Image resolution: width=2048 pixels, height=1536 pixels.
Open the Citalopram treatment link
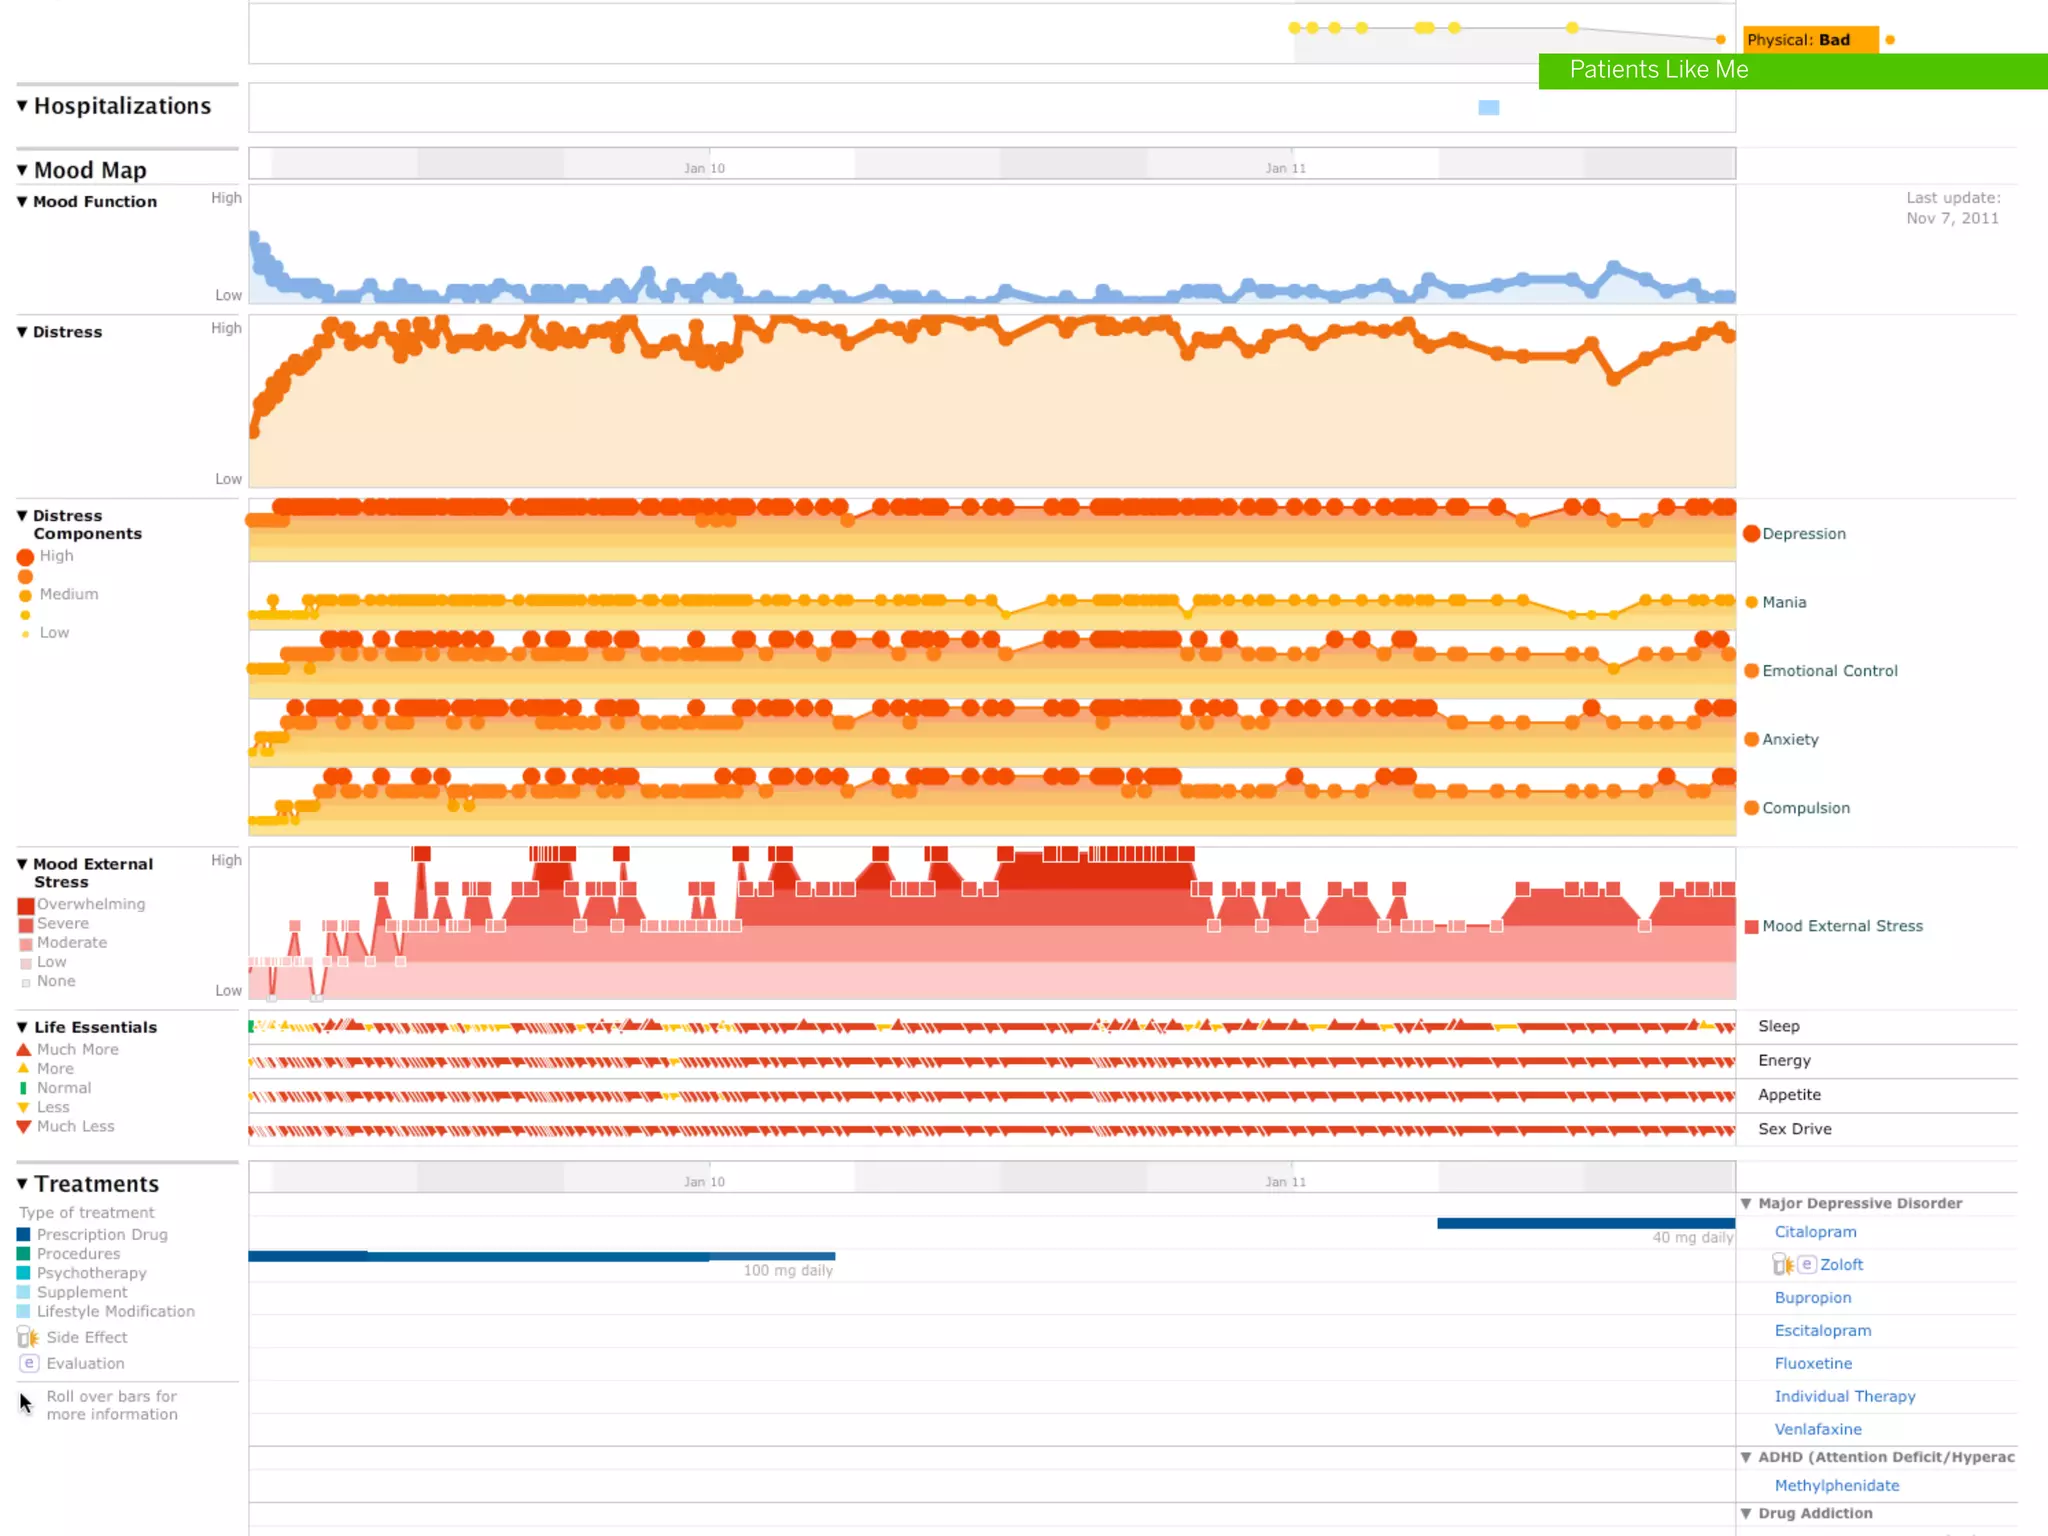pyautogui.click(x=1815, y=1232)
